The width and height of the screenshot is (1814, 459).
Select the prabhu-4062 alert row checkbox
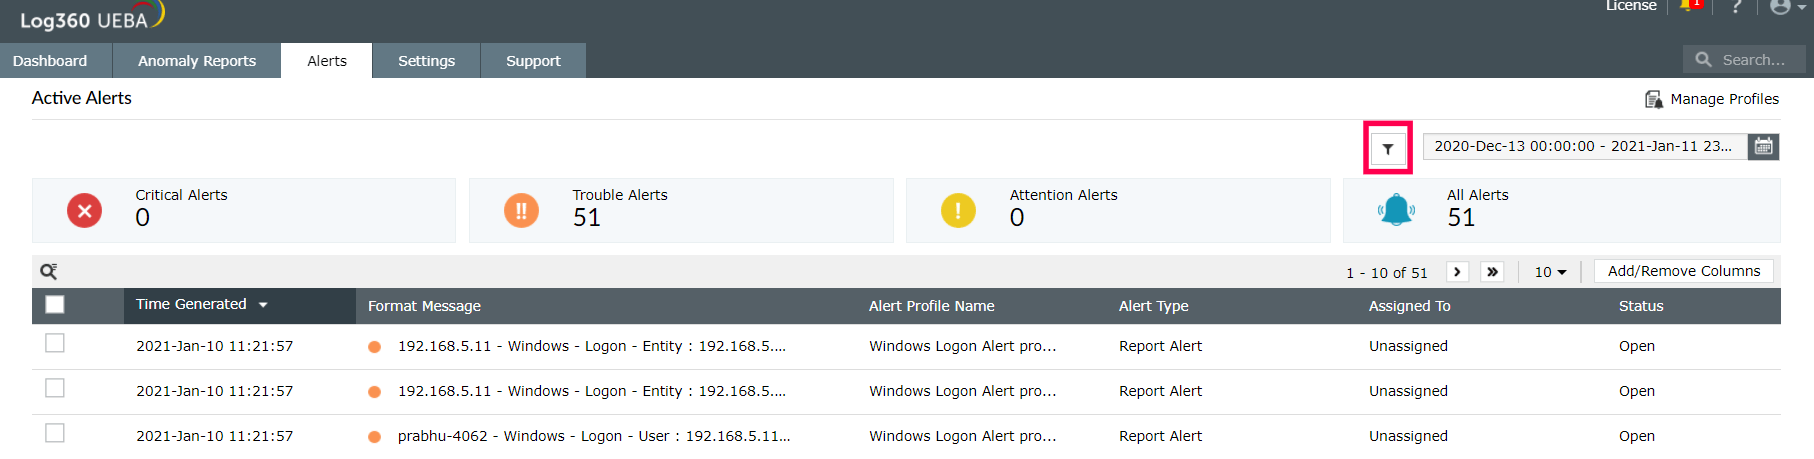point(55,433)
